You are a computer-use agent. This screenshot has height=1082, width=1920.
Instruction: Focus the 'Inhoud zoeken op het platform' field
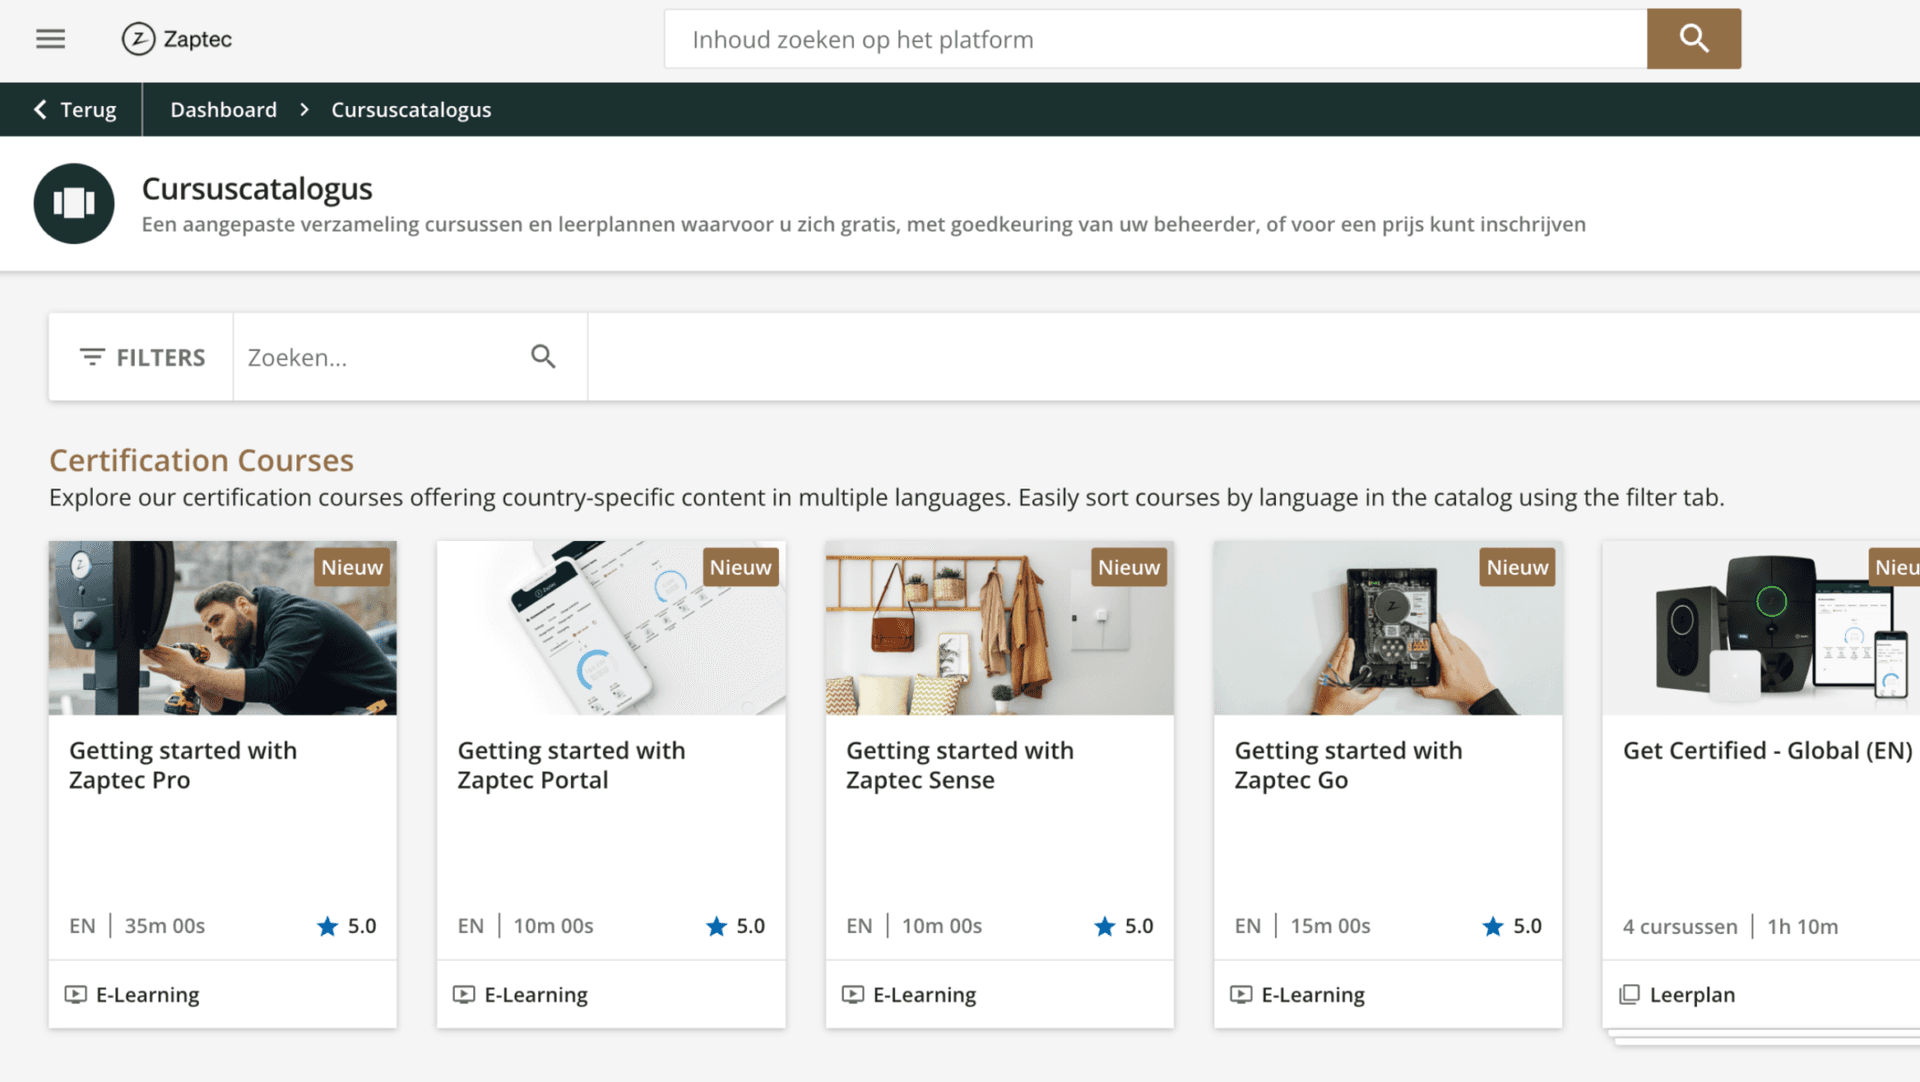1155,39
